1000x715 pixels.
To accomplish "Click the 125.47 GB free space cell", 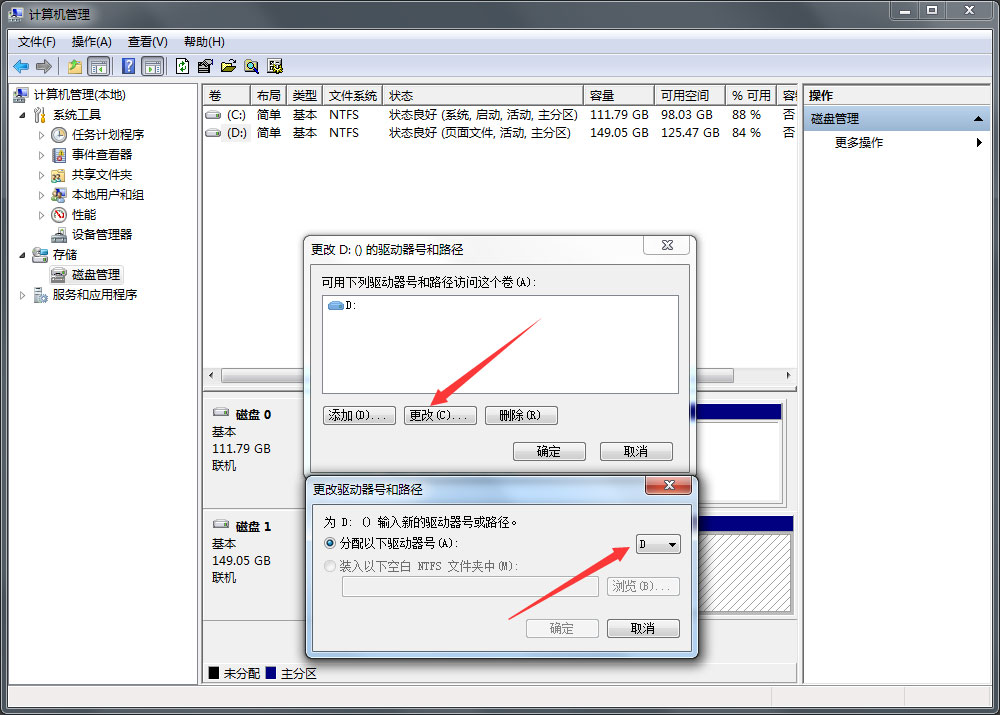I will tap(690, 133).
